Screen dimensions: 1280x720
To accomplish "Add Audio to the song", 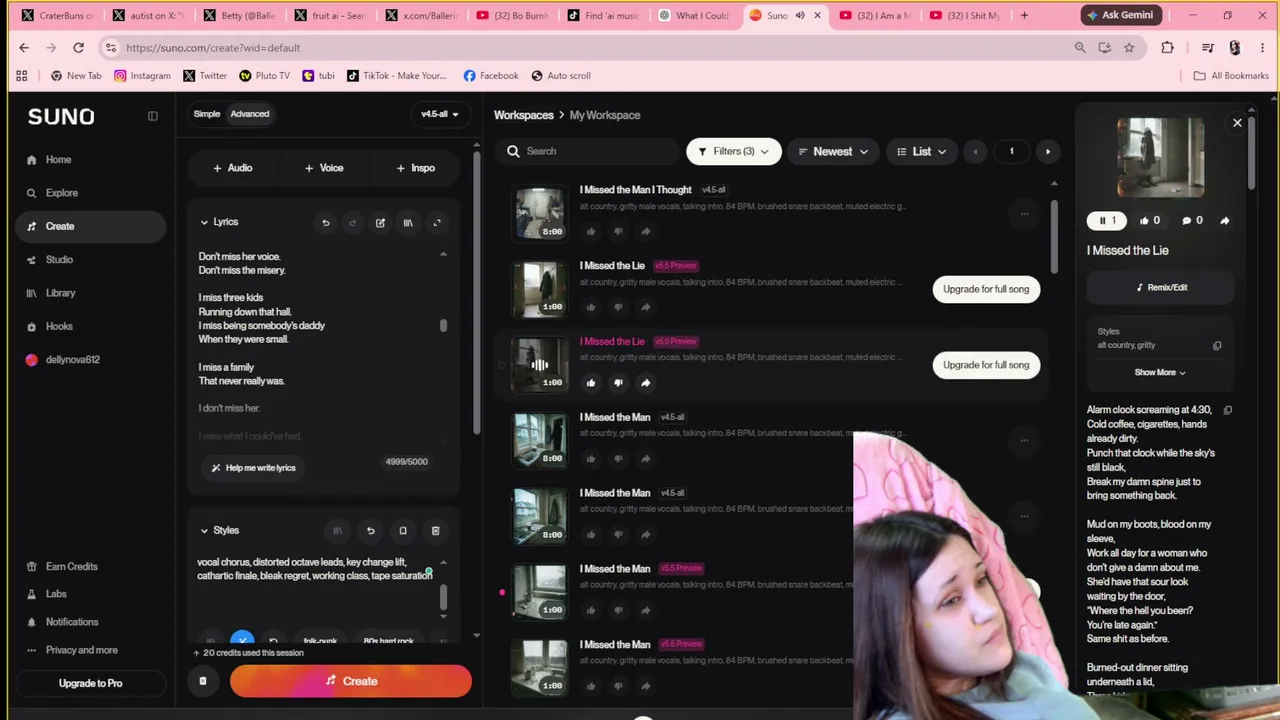I will tap(233, 168).
